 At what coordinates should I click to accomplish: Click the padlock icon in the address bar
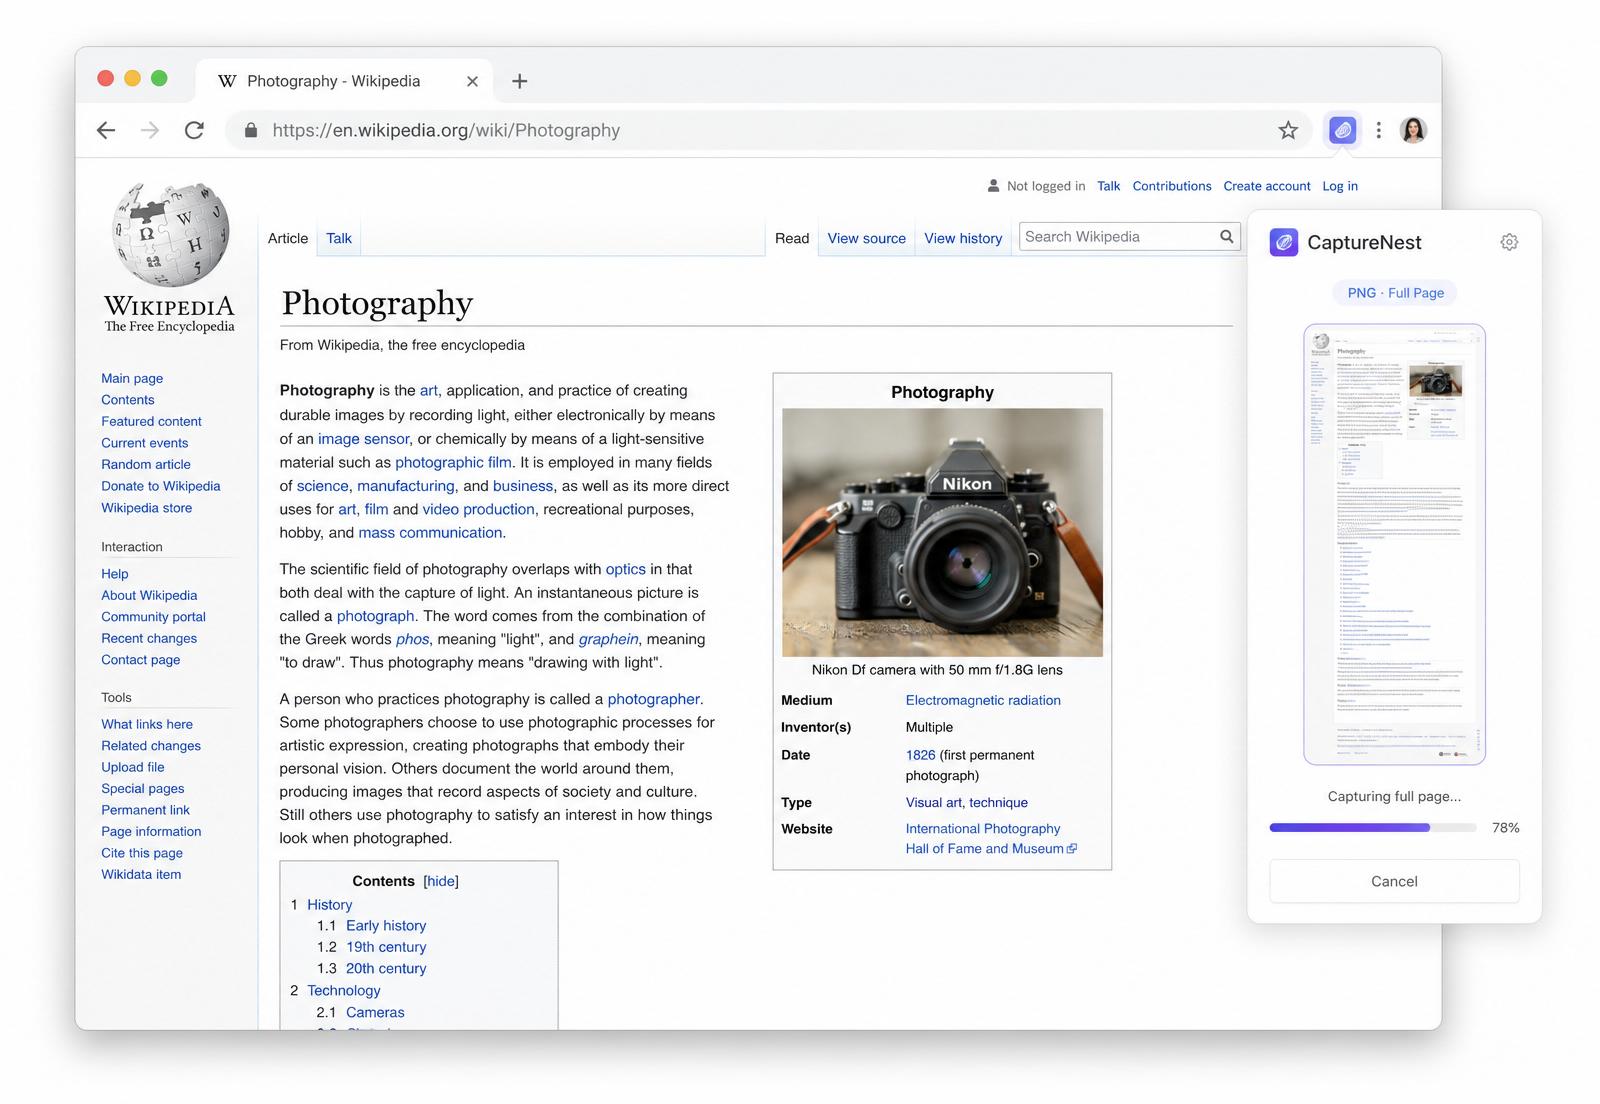tap(251, 130)
